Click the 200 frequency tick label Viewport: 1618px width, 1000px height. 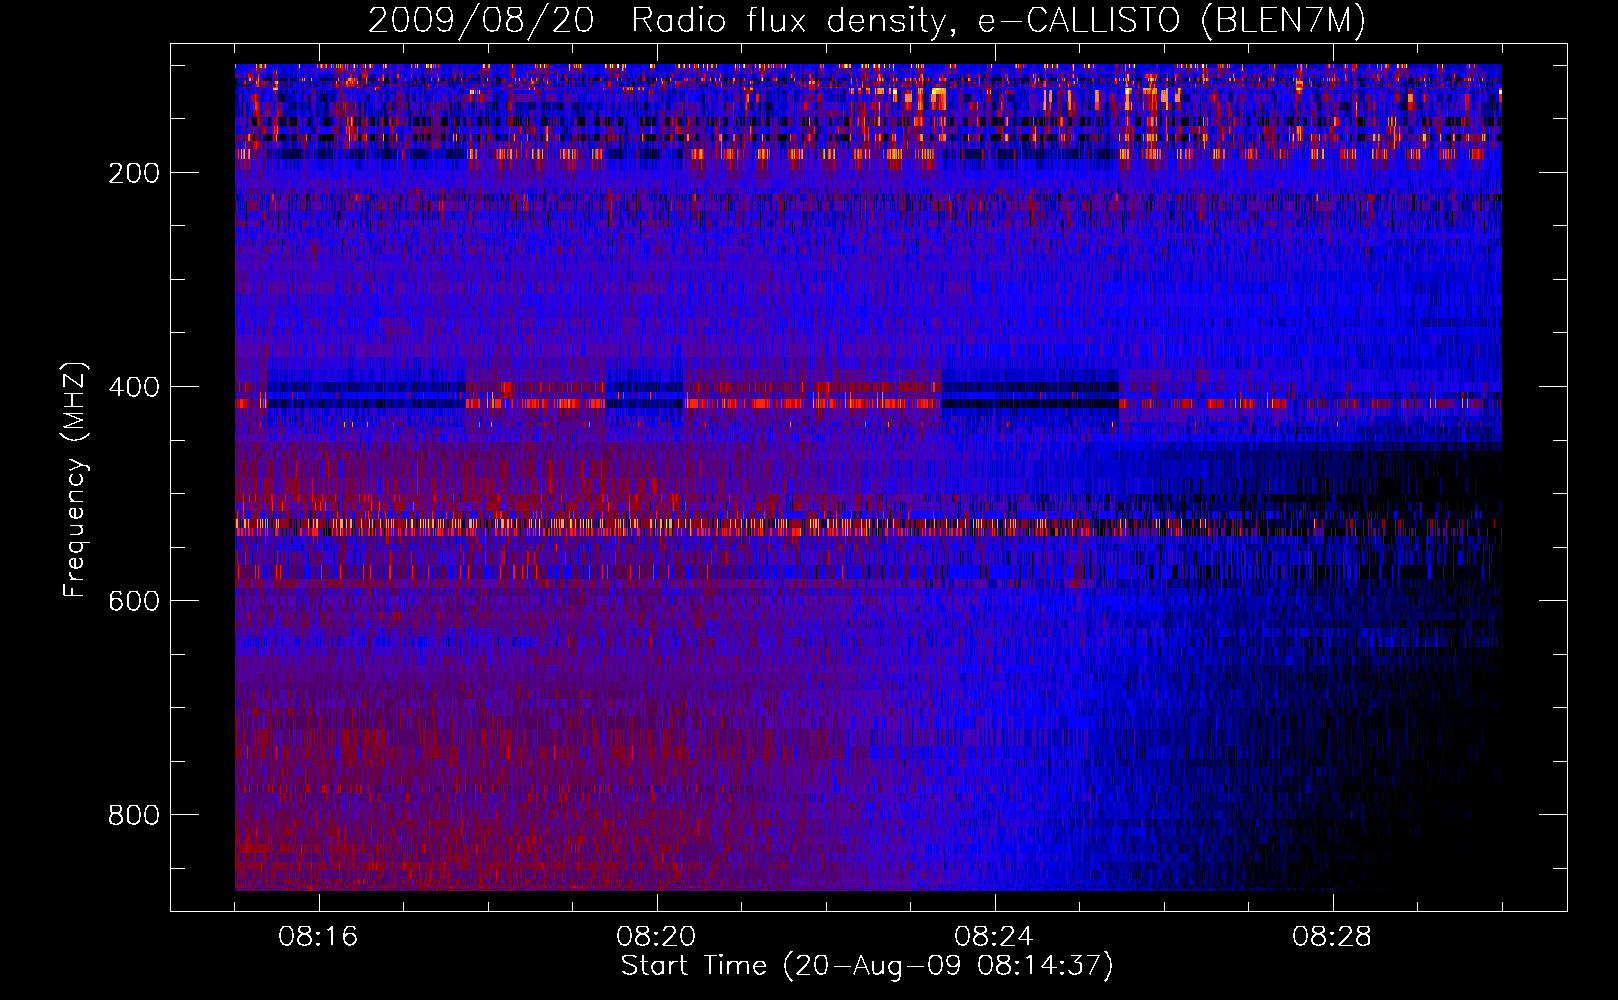click(x=134, y=173)
